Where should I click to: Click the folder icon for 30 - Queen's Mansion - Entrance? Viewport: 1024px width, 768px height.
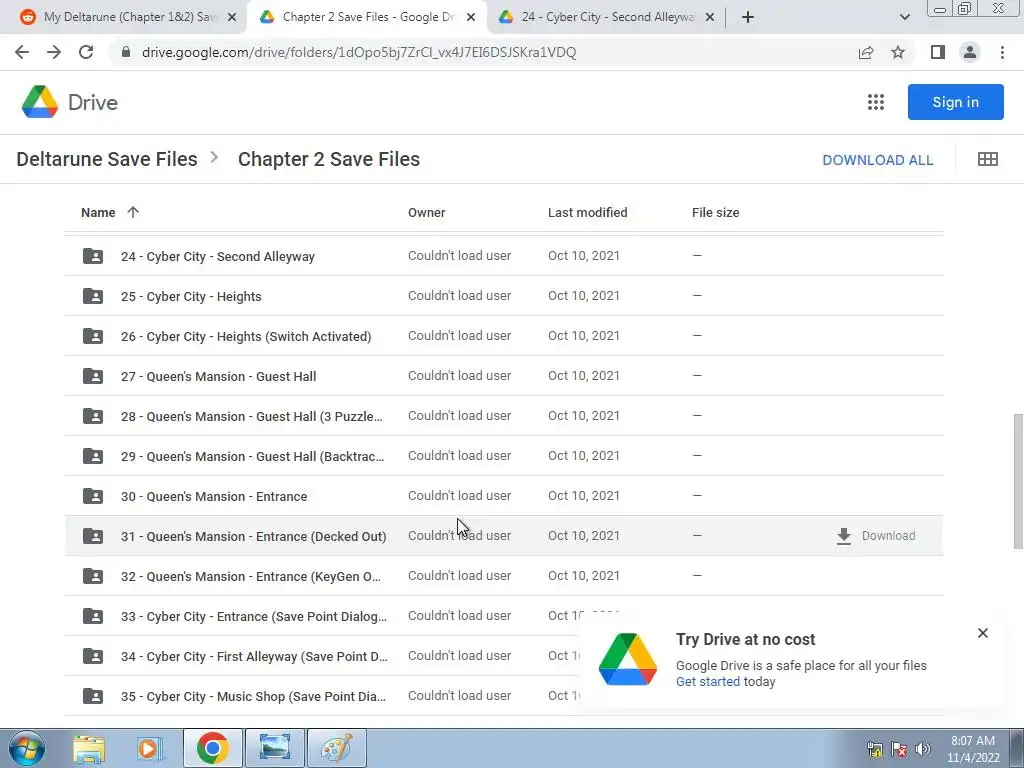point(93,496)
